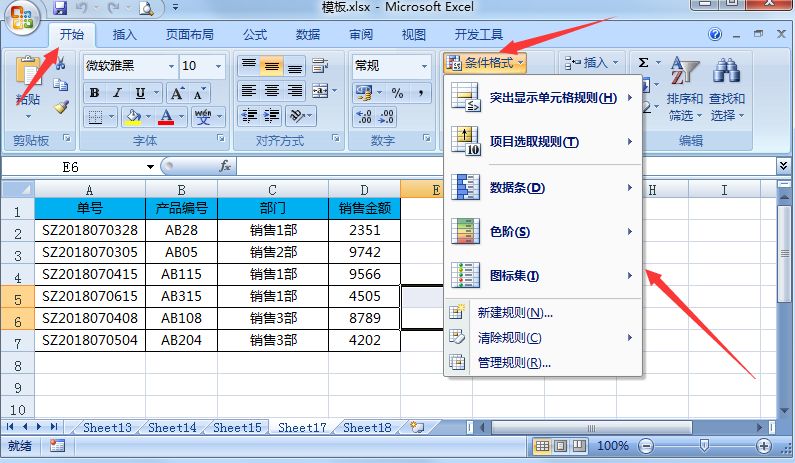
Task: Apply the yellow fill color bucket
Action: click(x=133, y=117)
